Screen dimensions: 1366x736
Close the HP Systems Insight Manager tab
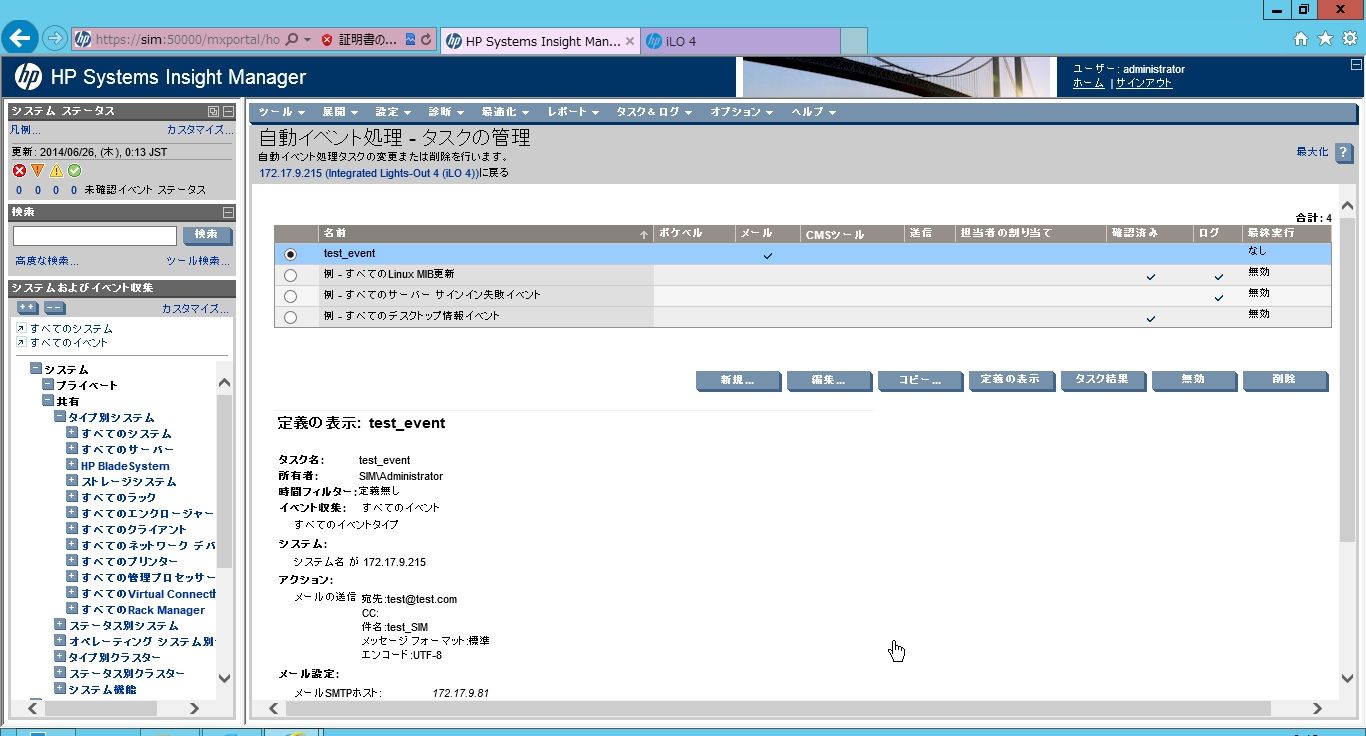(629, 41)
